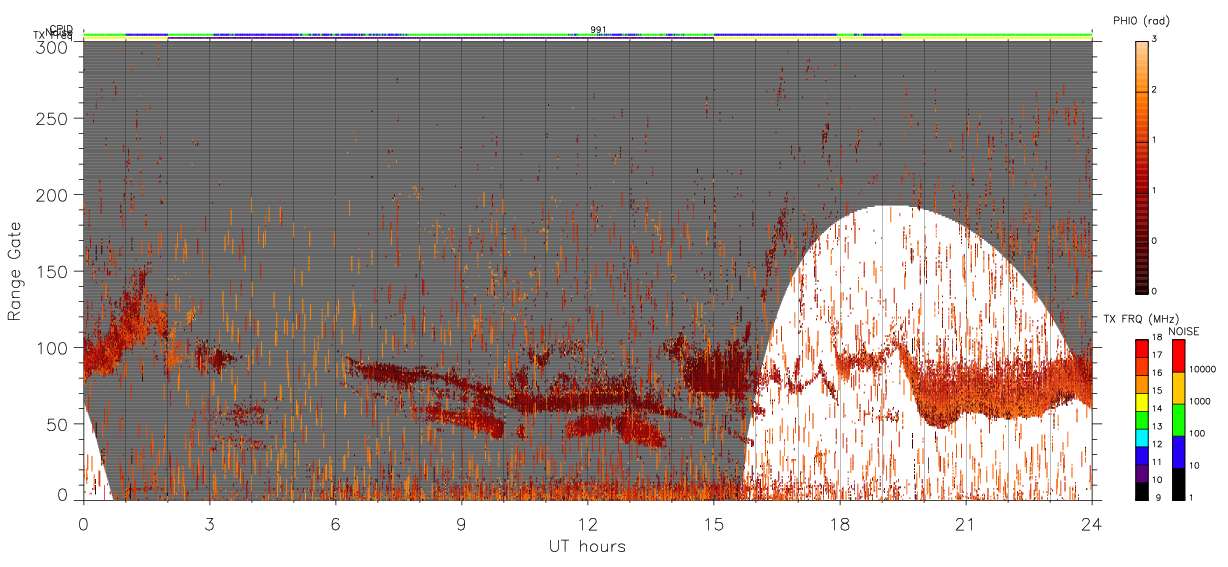The image size is (1228, 567).
Task: Click the 'CPID' label at top left
Action: click(x=61, y=29)
